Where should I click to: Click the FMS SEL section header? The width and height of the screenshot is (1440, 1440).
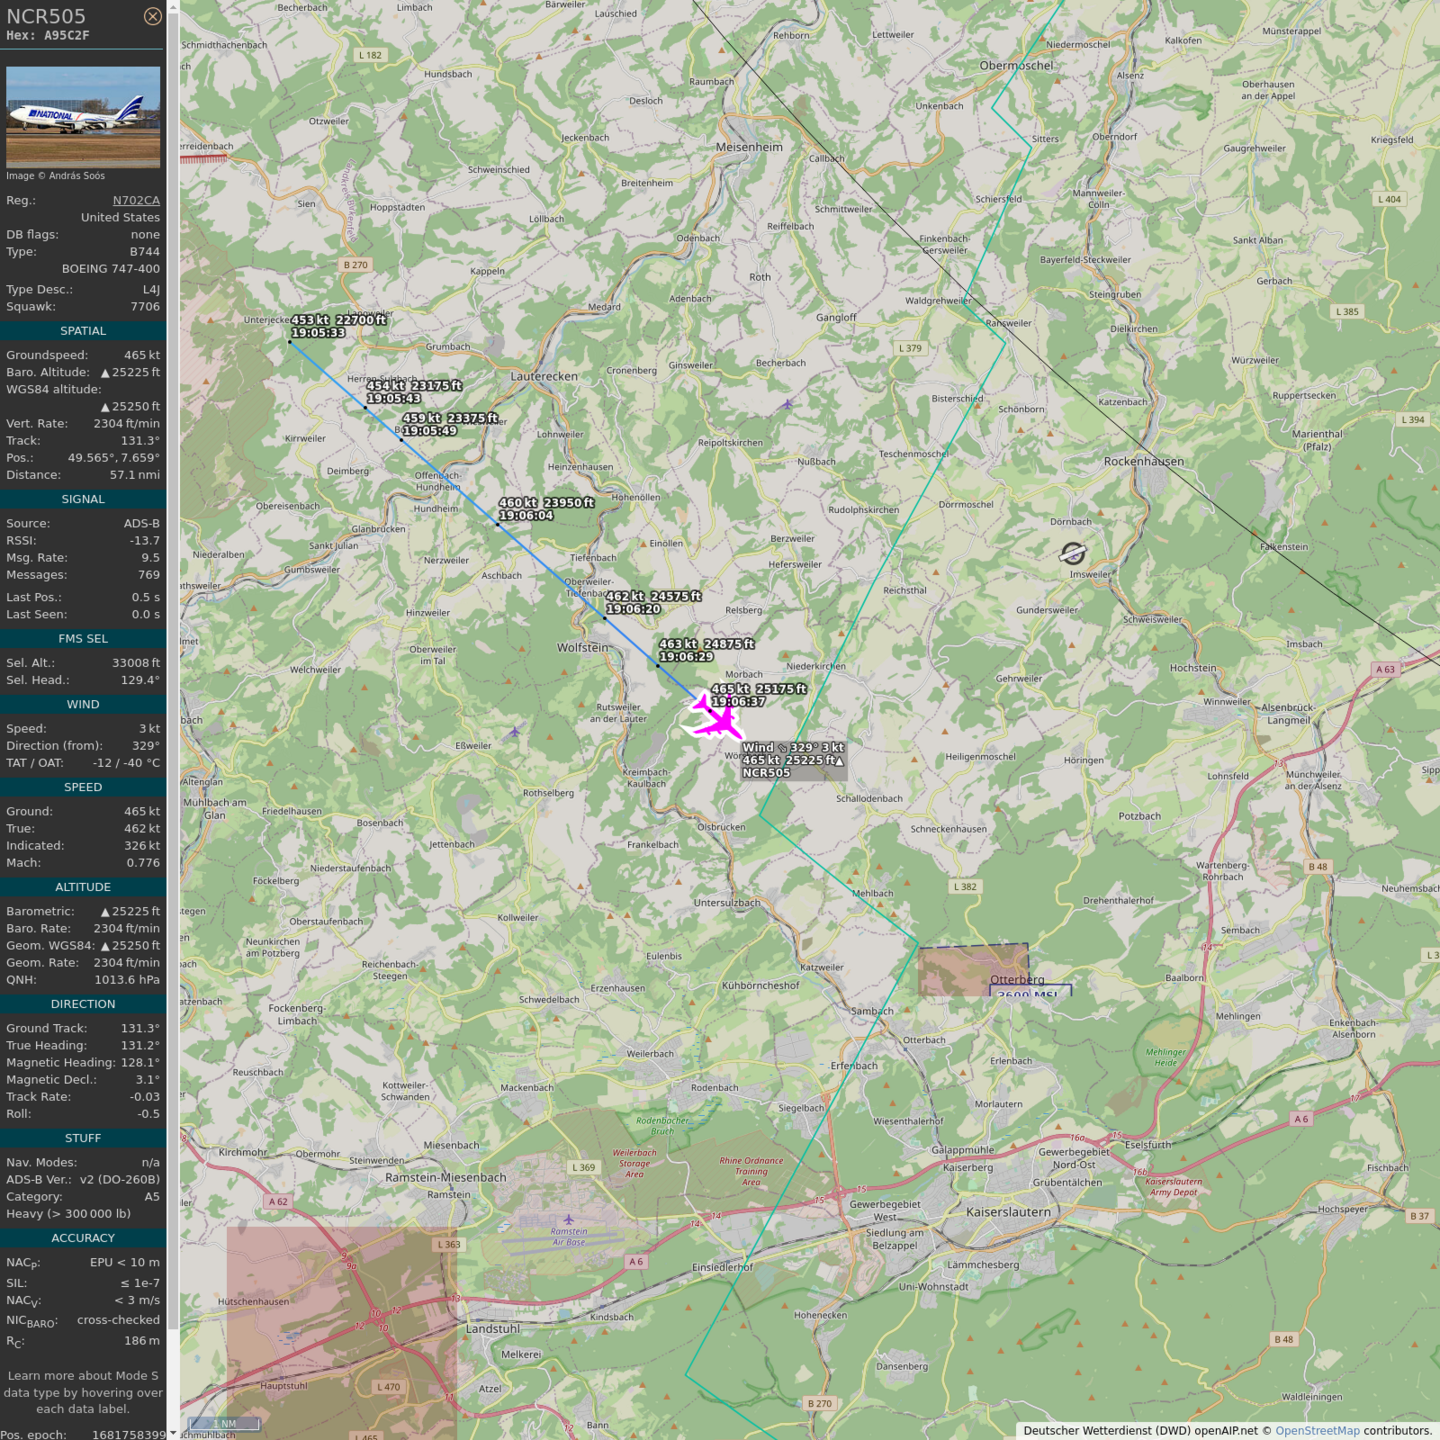[x=83, y=638]
